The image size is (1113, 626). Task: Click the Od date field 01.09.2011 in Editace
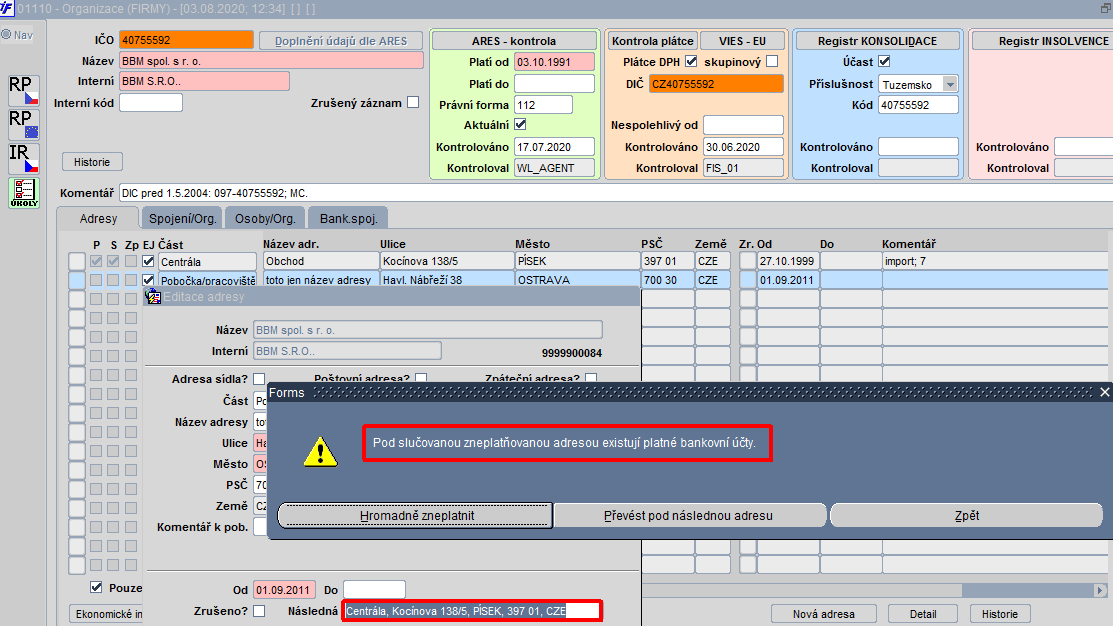pos(285,590)
